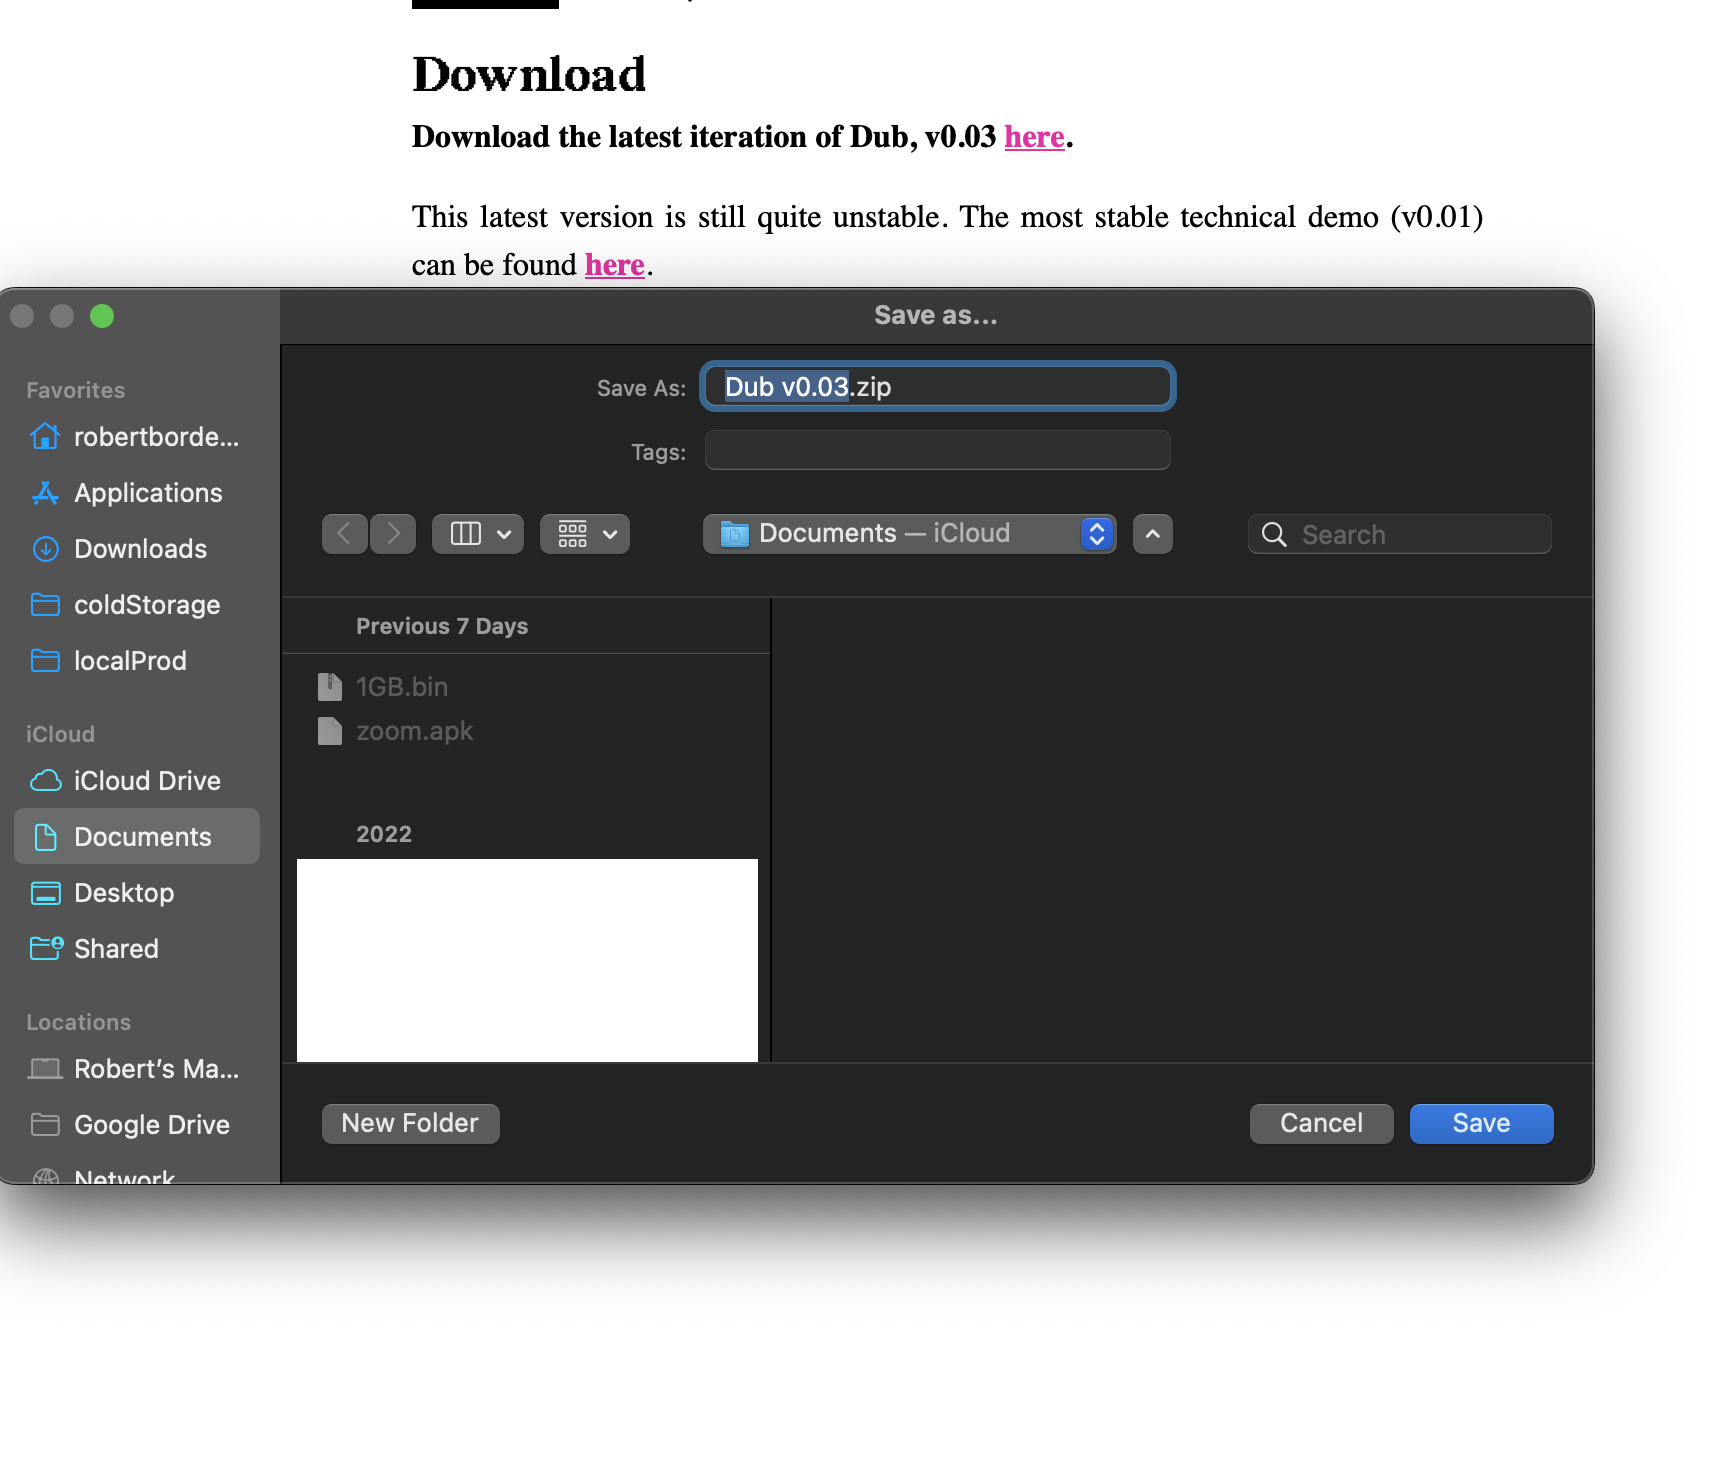
Task: Click into the Tags field
Action: [938, 450]
